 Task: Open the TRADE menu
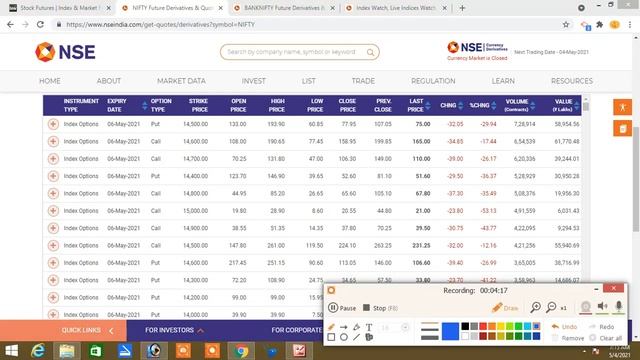[363, 81]
